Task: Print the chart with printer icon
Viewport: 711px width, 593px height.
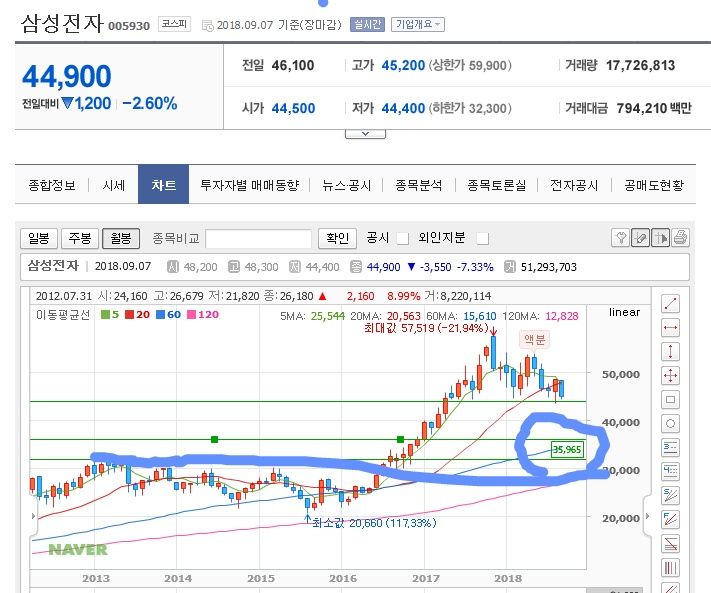Action: [x=680, y=238]
